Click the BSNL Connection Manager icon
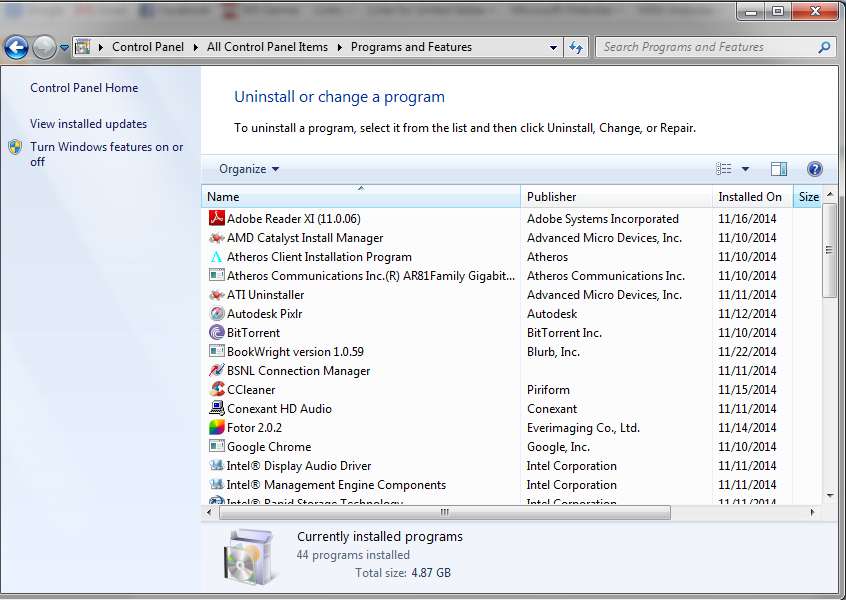 [216, 370]
